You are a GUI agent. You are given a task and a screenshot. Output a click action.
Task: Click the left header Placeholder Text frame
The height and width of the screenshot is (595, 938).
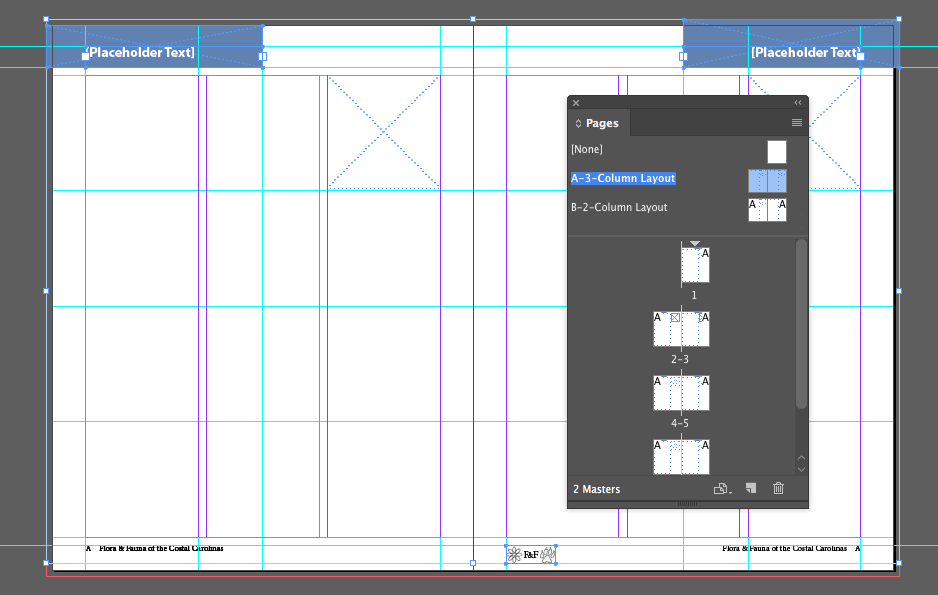(x=155, y=47)
